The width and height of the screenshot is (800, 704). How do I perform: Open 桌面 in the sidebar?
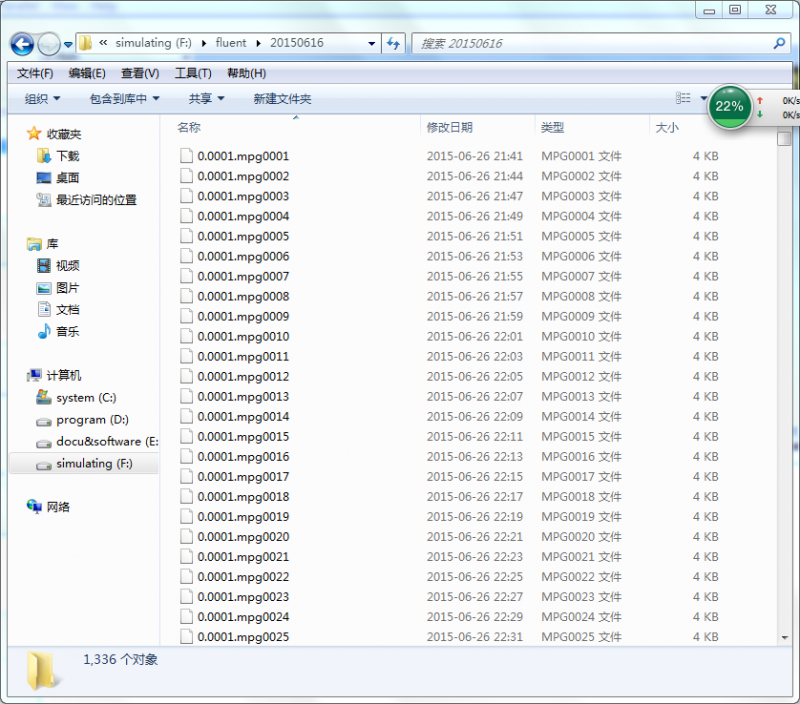[x=58, y=178]
